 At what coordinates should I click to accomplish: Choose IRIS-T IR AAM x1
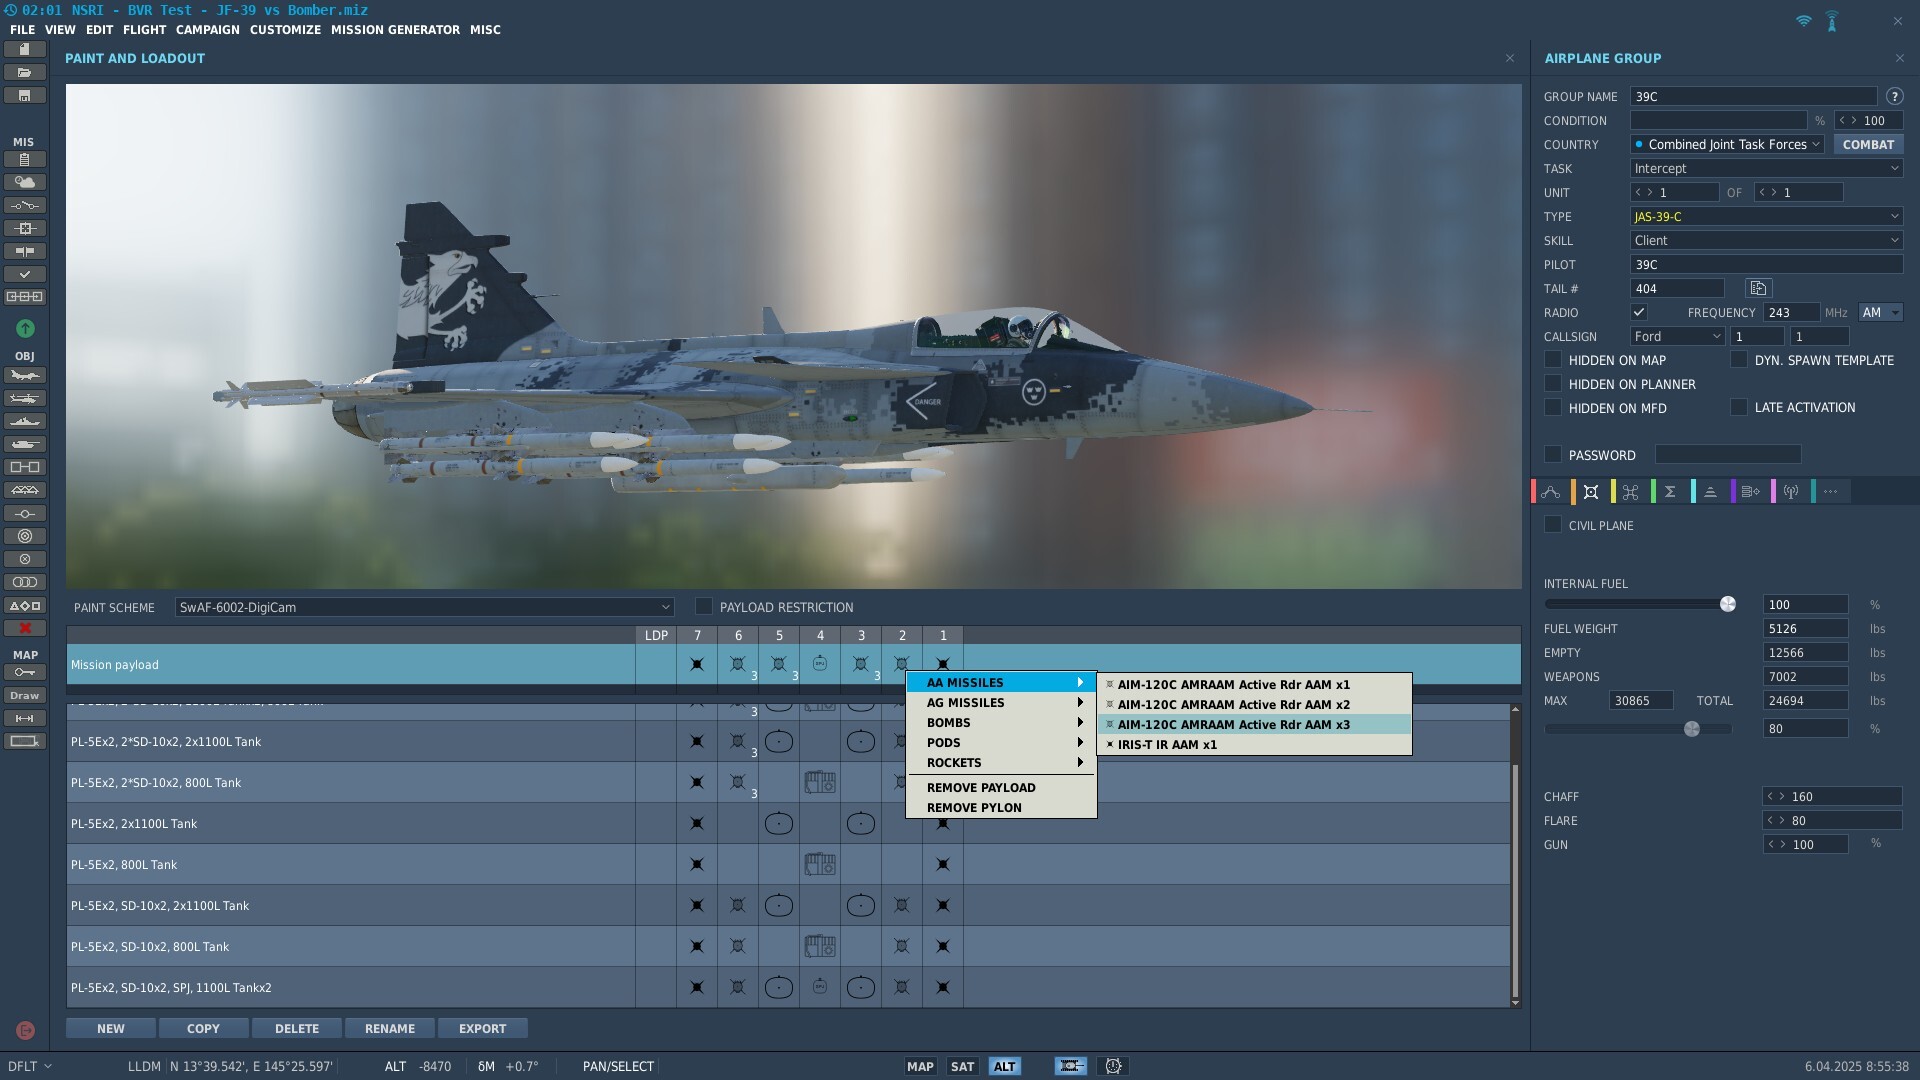coord(1254,745)
